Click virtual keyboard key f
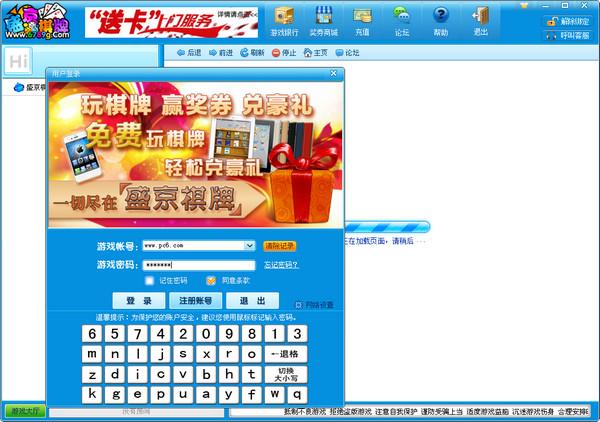The height and width of the screenshot is (422, 600). coord(251,395)
